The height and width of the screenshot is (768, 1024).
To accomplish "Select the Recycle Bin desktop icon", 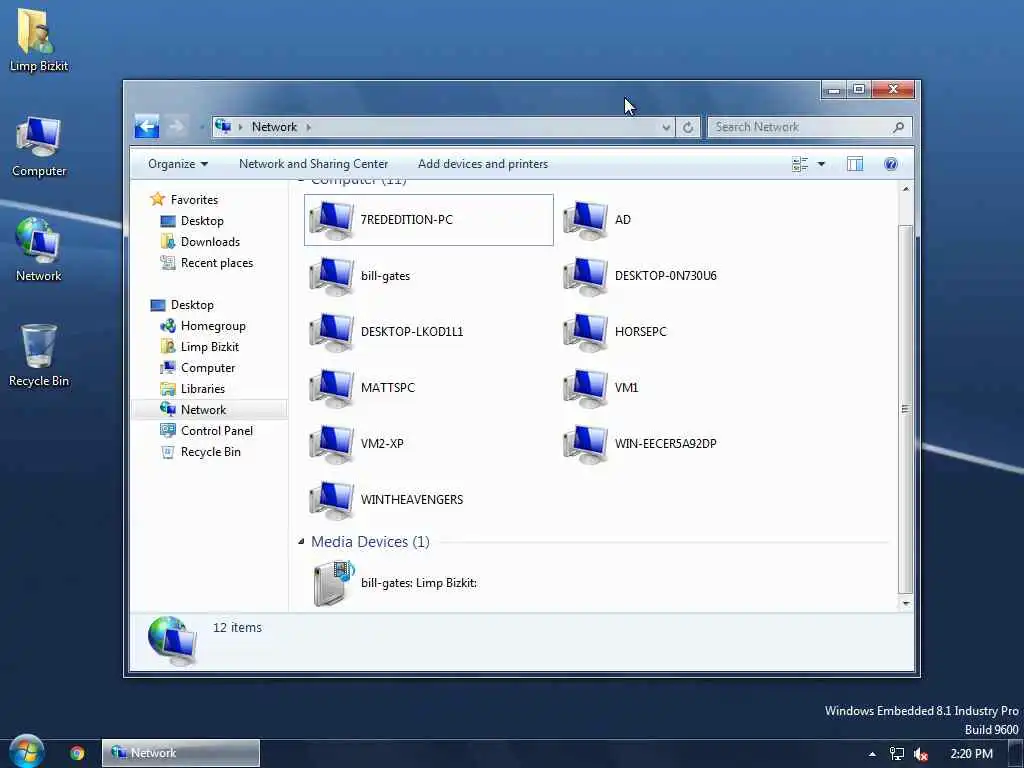I will [x=39, y=356].
